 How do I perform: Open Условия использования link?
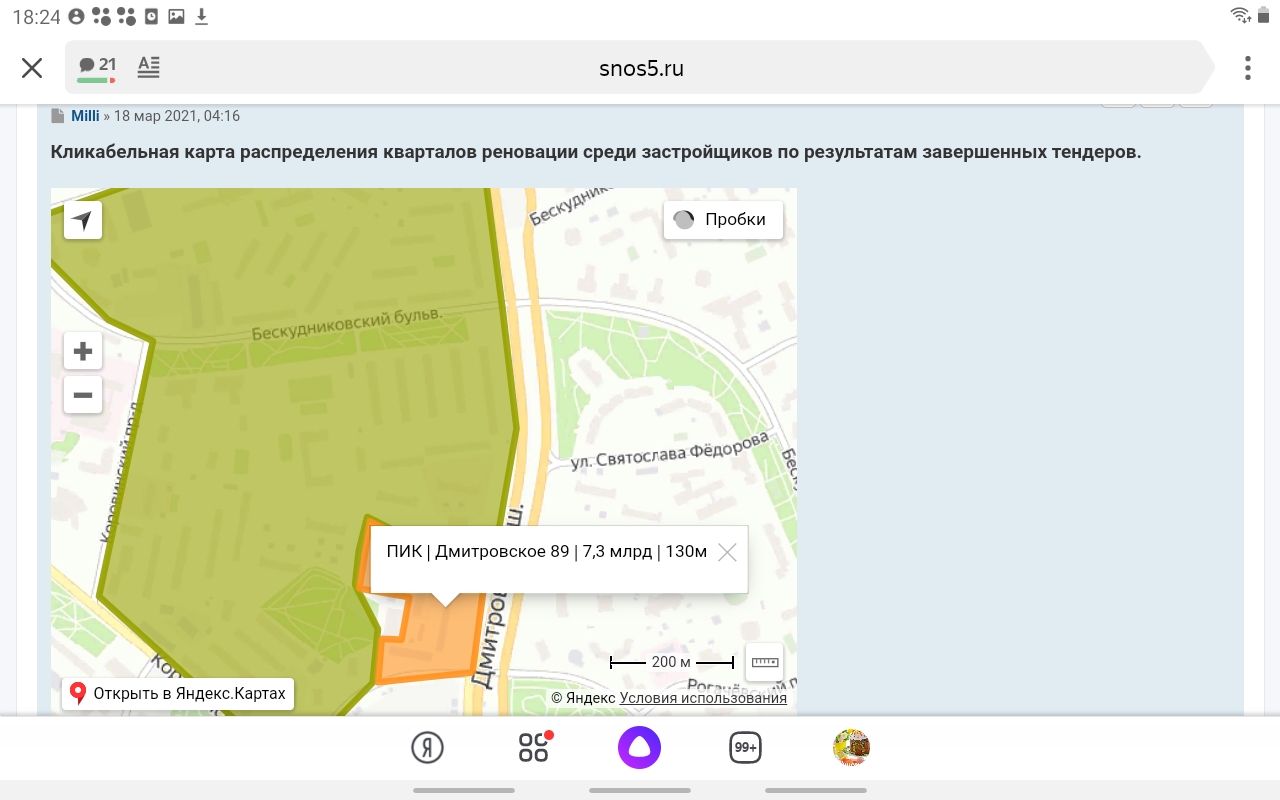click(x=703, y=698)
